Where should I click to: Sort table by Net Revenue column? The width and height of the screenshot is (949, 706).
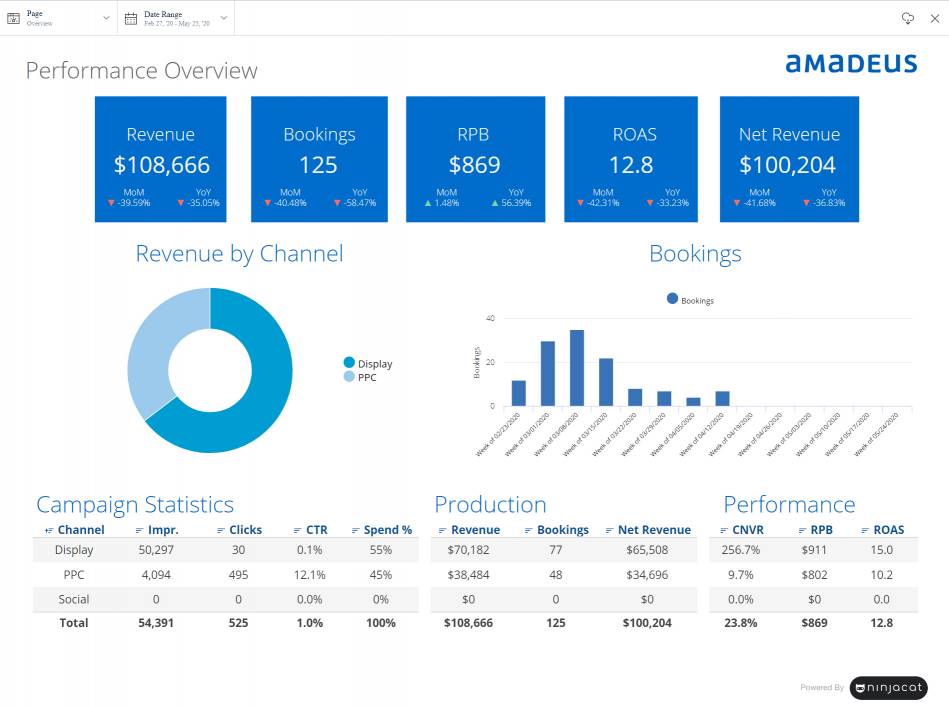(654, 530)
